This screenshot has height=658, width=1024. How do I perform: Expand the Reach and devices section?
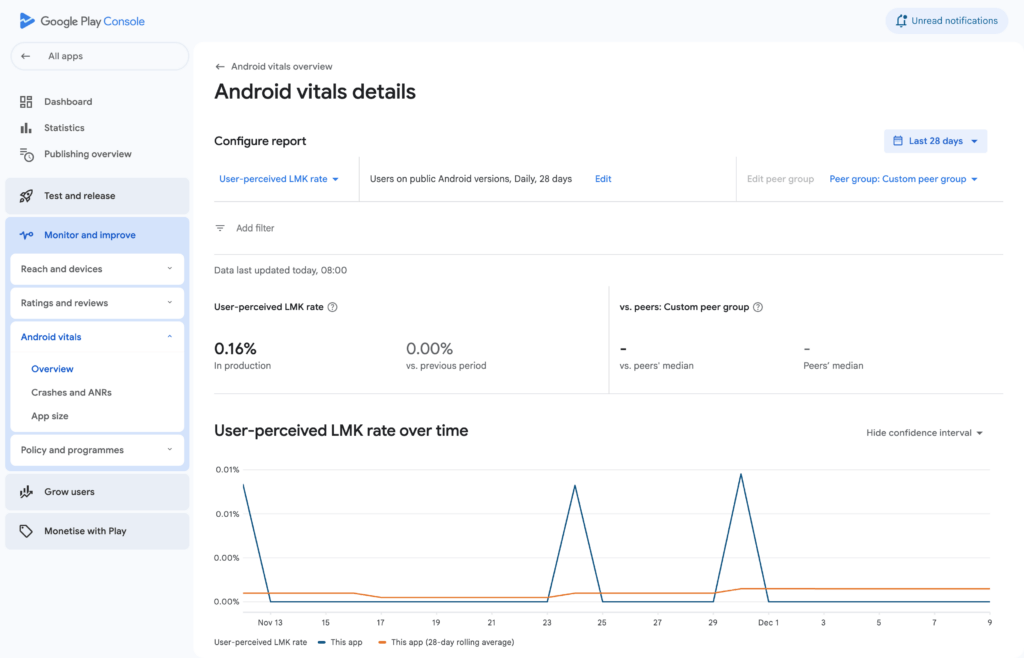pyautogui.click(x=96, y=268)
